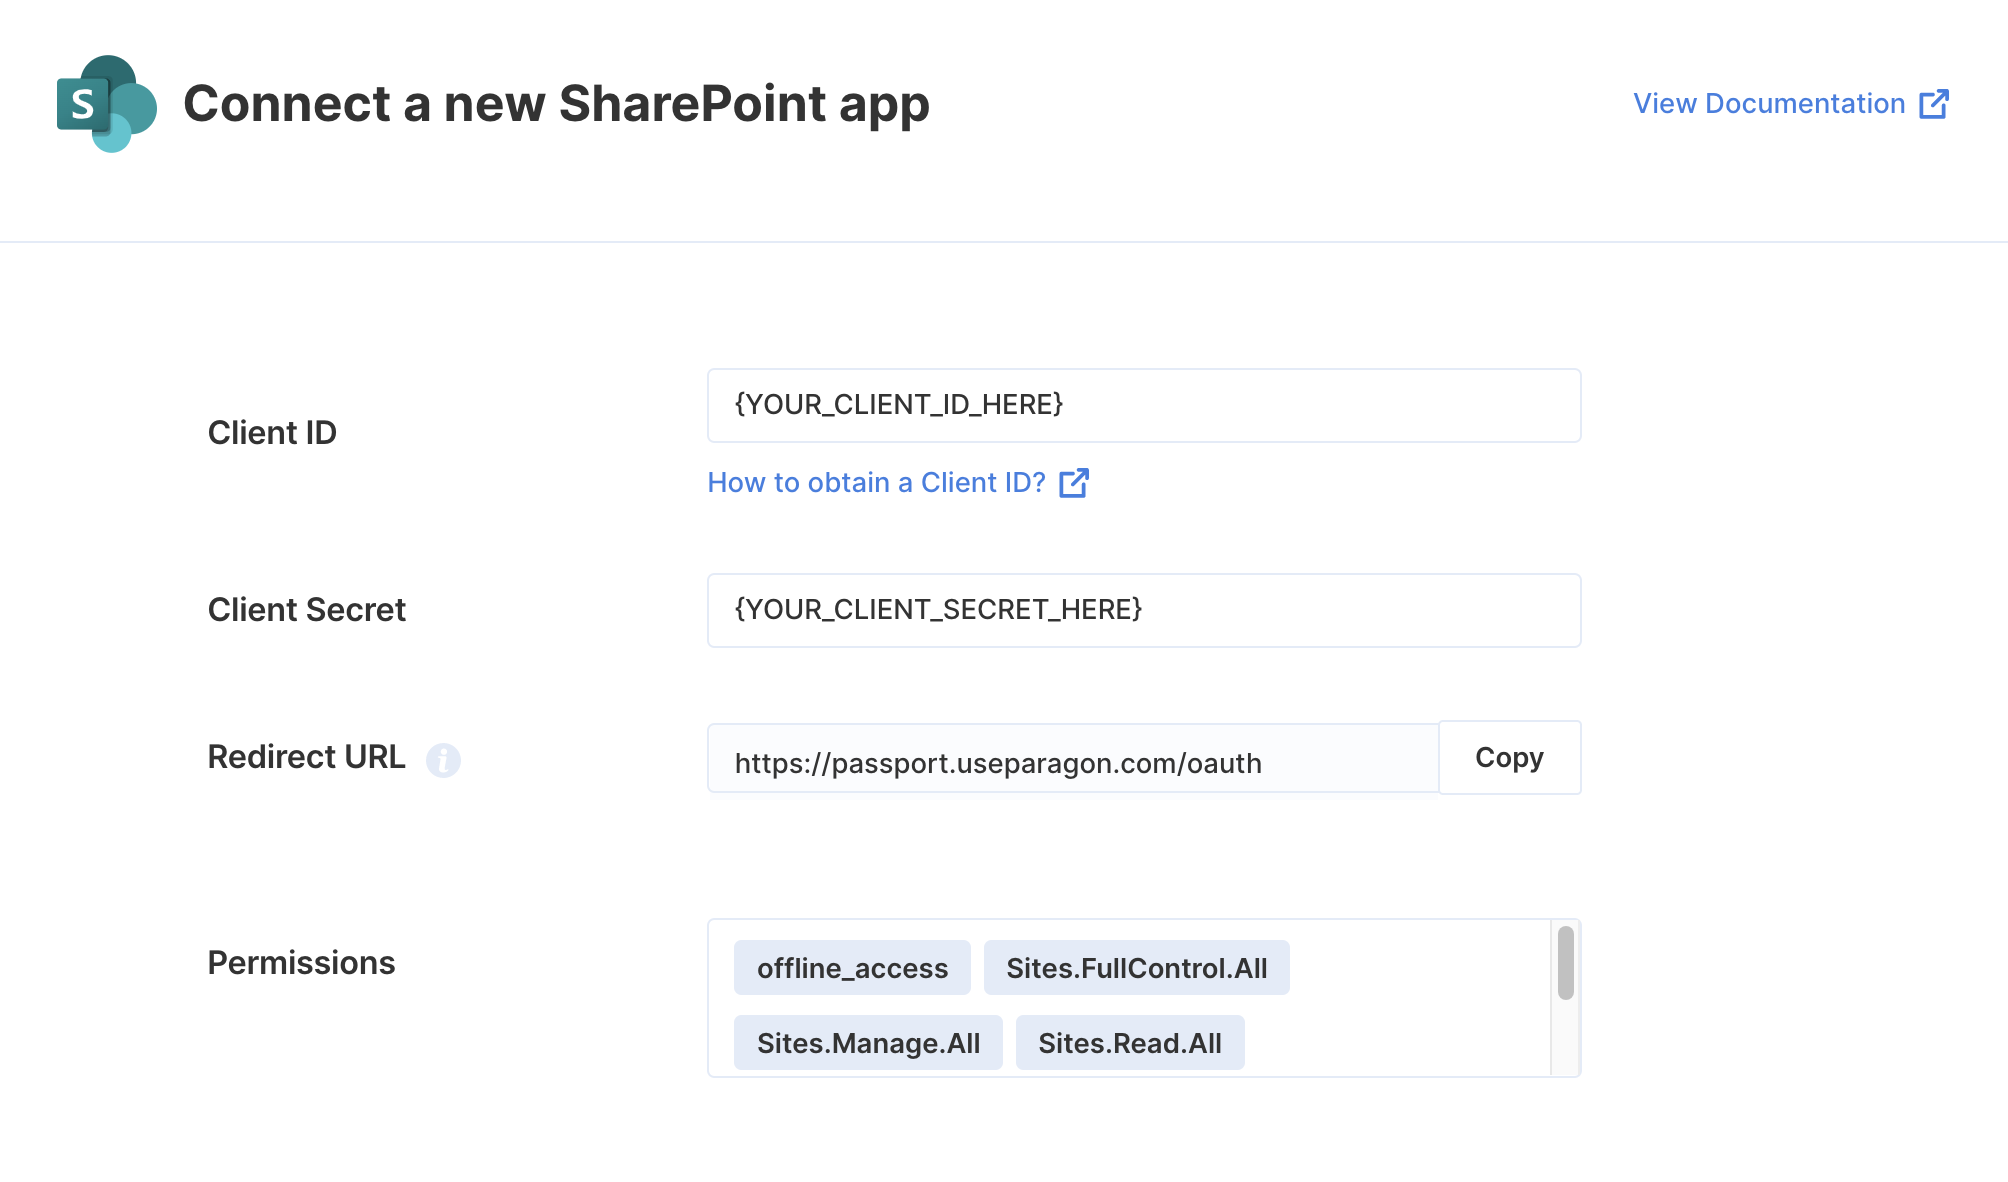
Task: Select the Sites.Manage.All permission tag
Action: click(868, 1043)
